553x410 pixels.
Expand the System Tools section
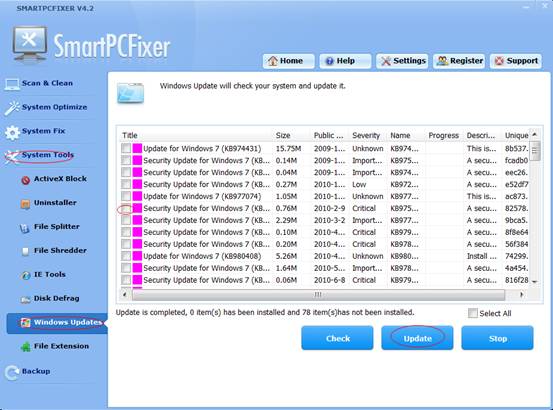pos(40,155)
